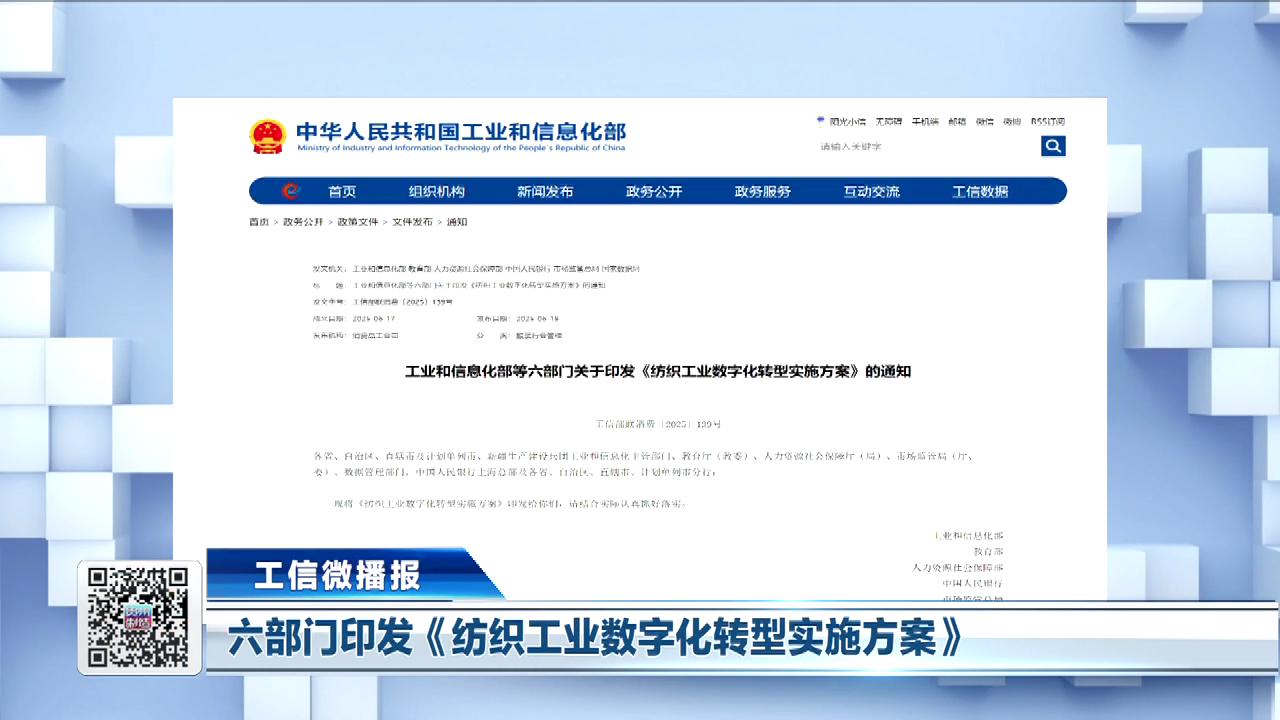Screen dimensions: 1280x720
Task: Click the QR code in the bottom-left corner
Action: click(139, 617)
